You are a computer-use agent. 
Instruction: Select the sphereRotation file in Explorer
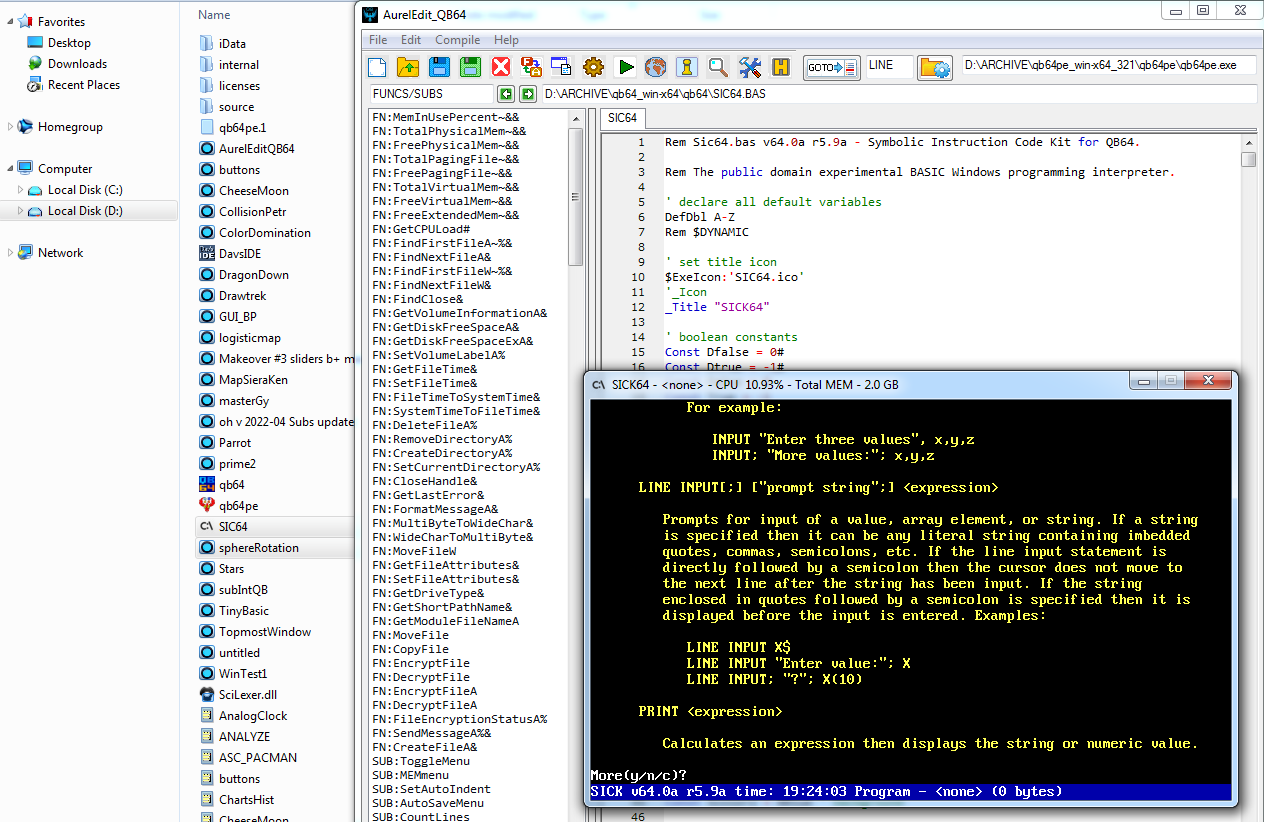[259, 548]
